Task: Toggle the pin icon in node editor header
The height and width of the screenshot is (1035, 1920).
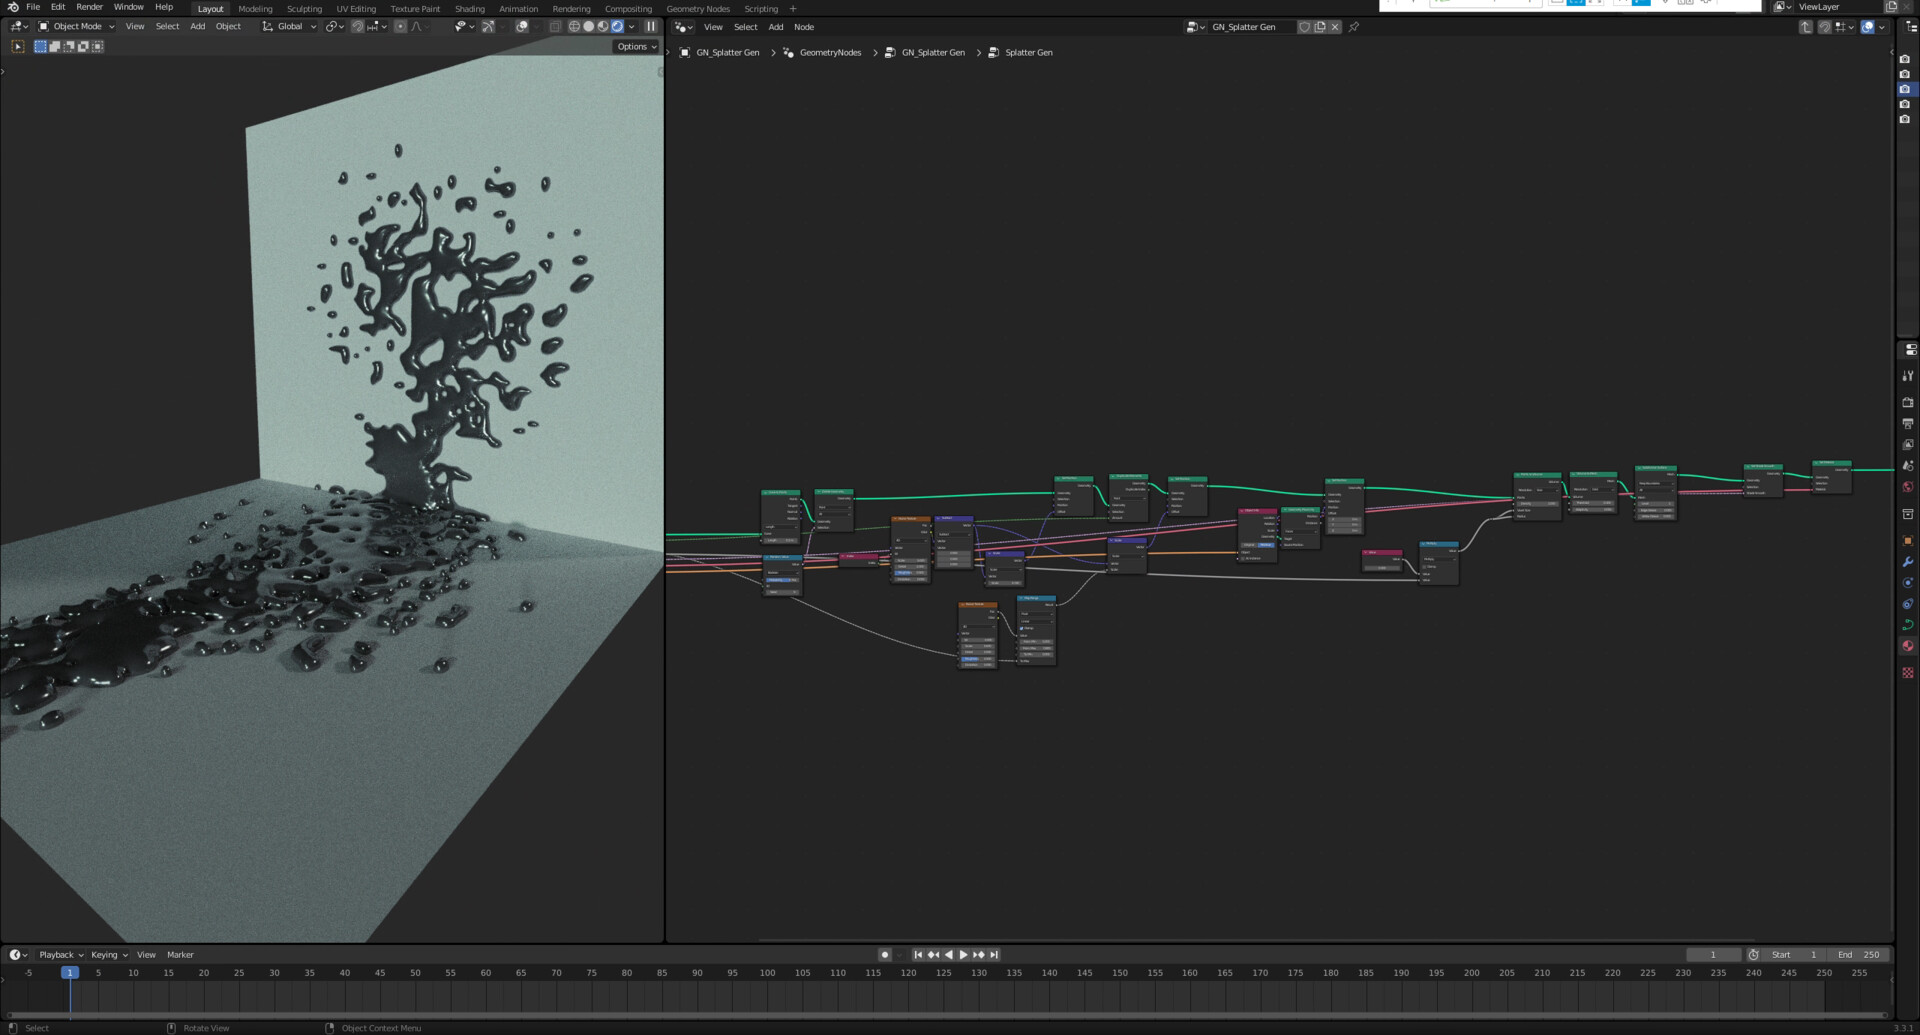Action: (x=1353, y=27)
